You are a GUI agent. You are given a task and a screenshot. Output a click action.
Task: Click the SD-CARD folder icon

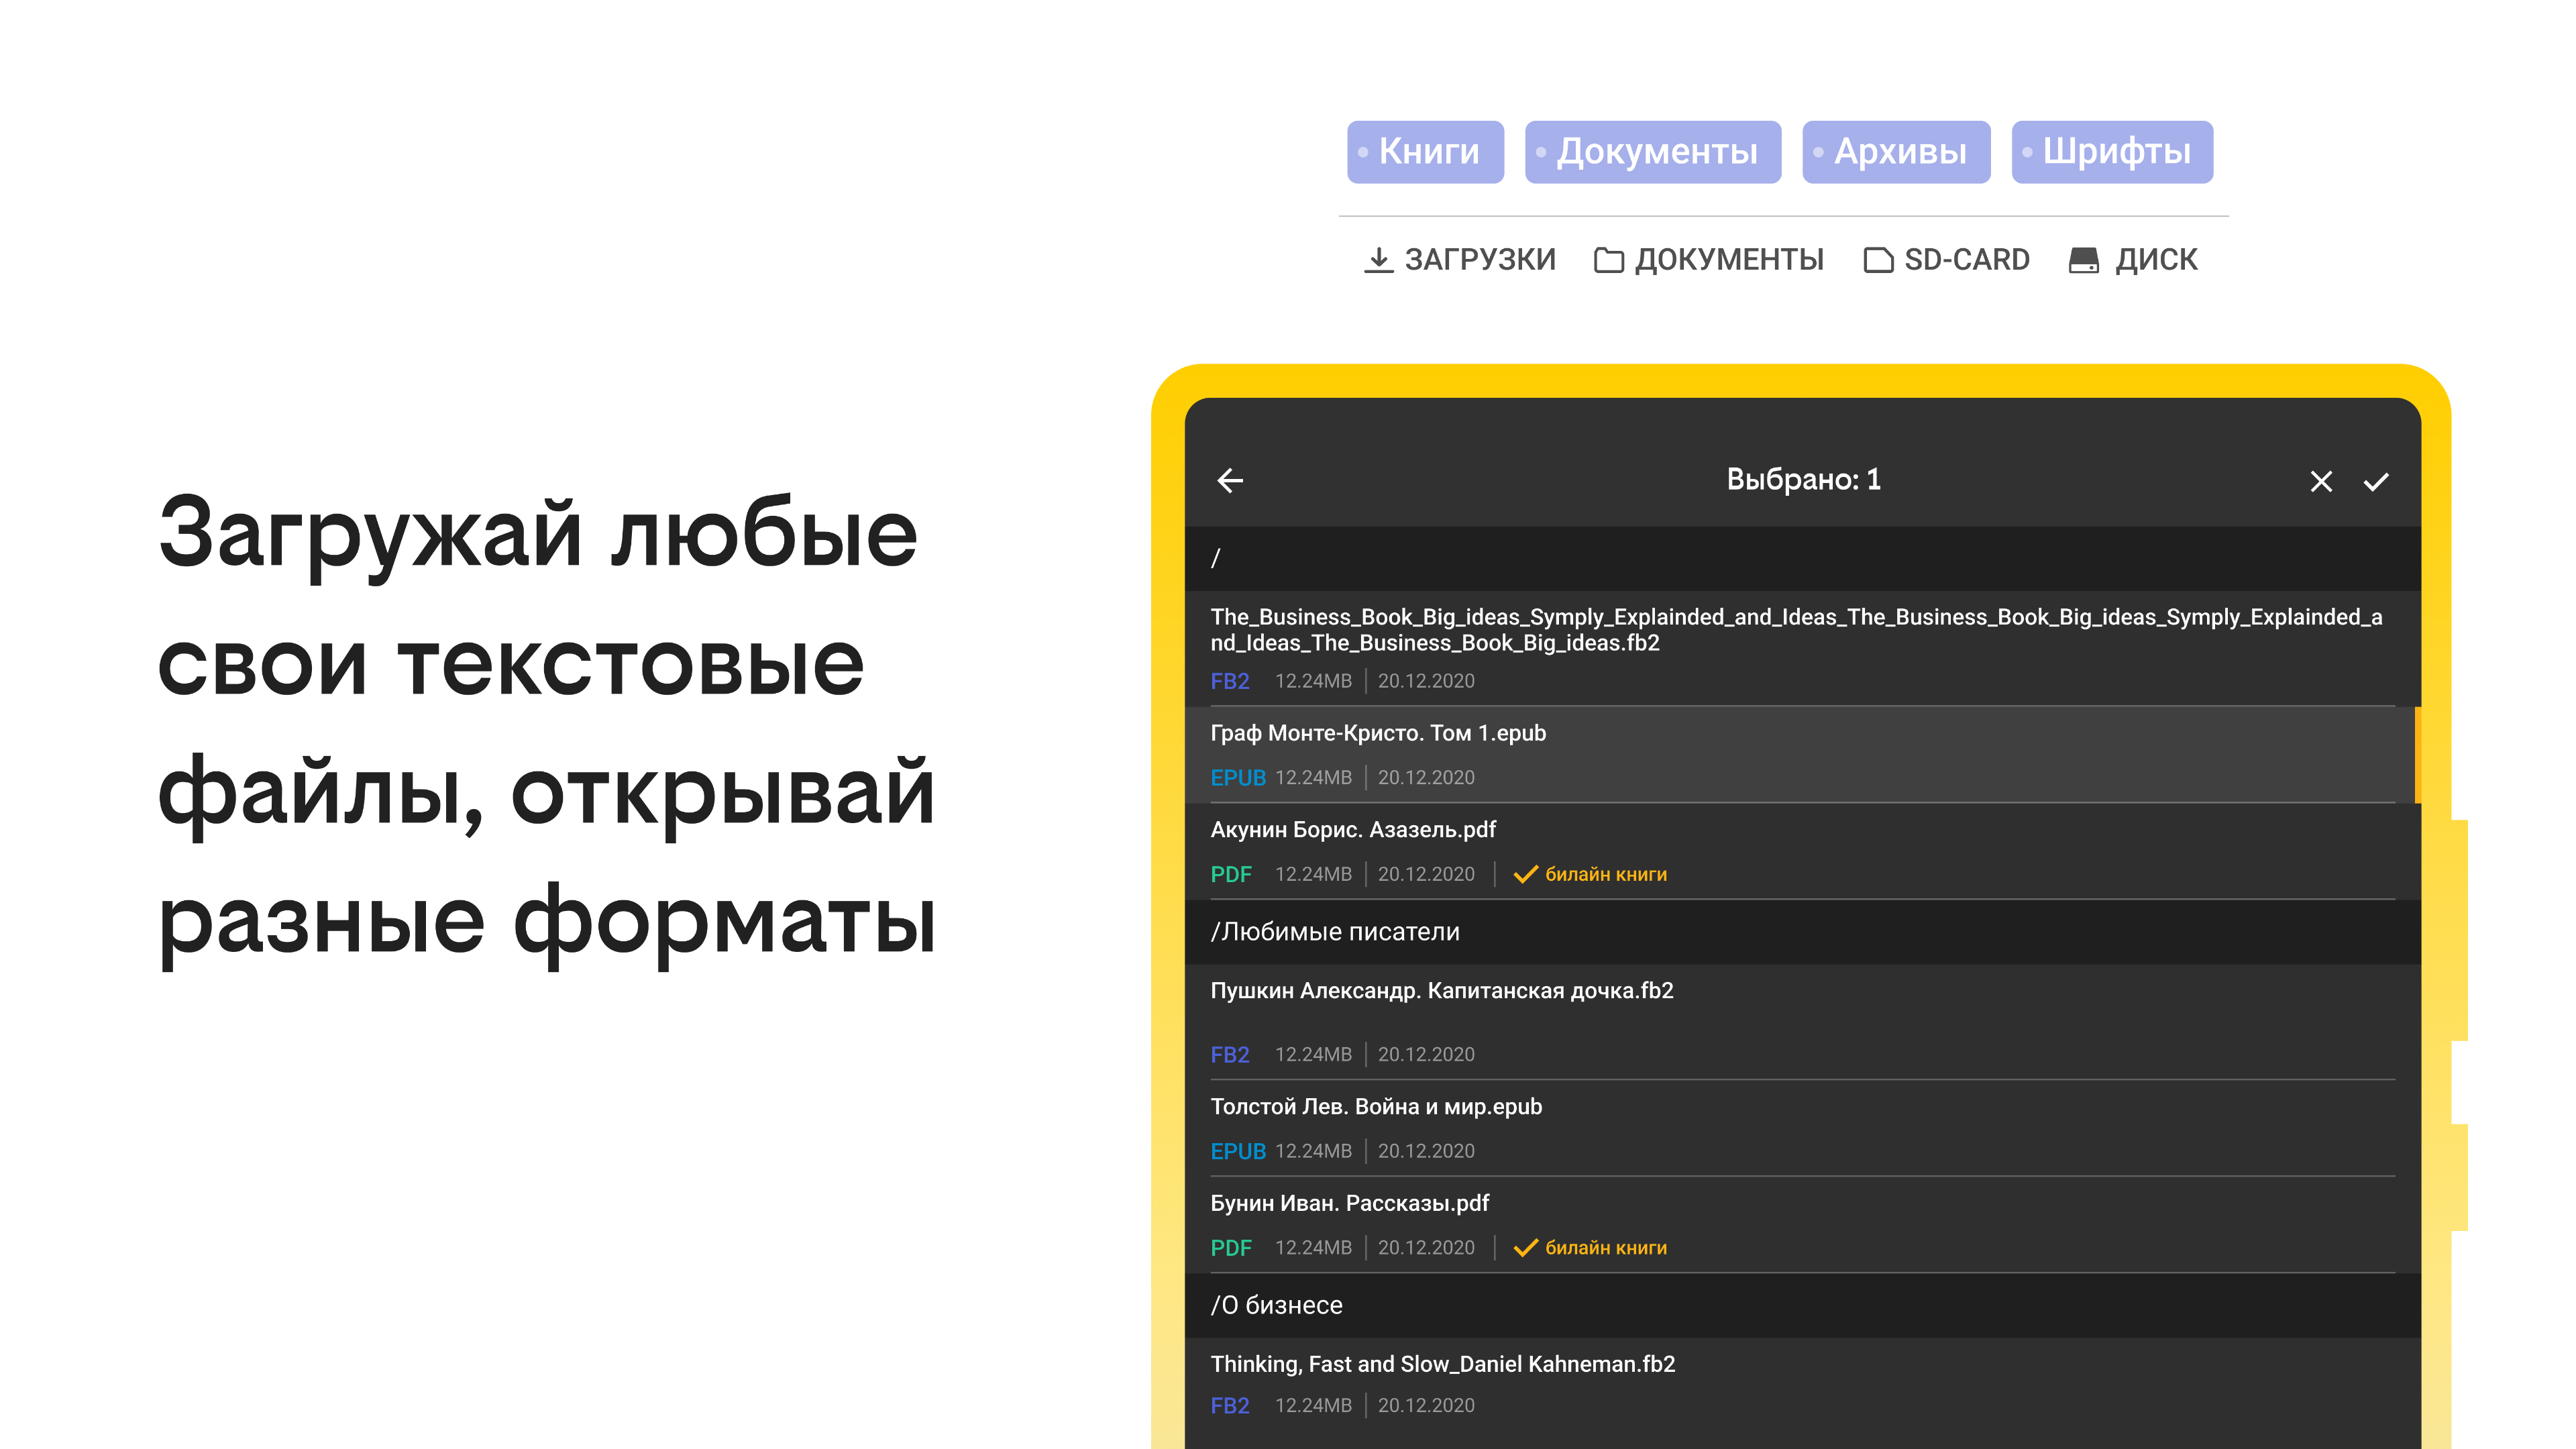pyautogui.click(x=1878, y=260)
